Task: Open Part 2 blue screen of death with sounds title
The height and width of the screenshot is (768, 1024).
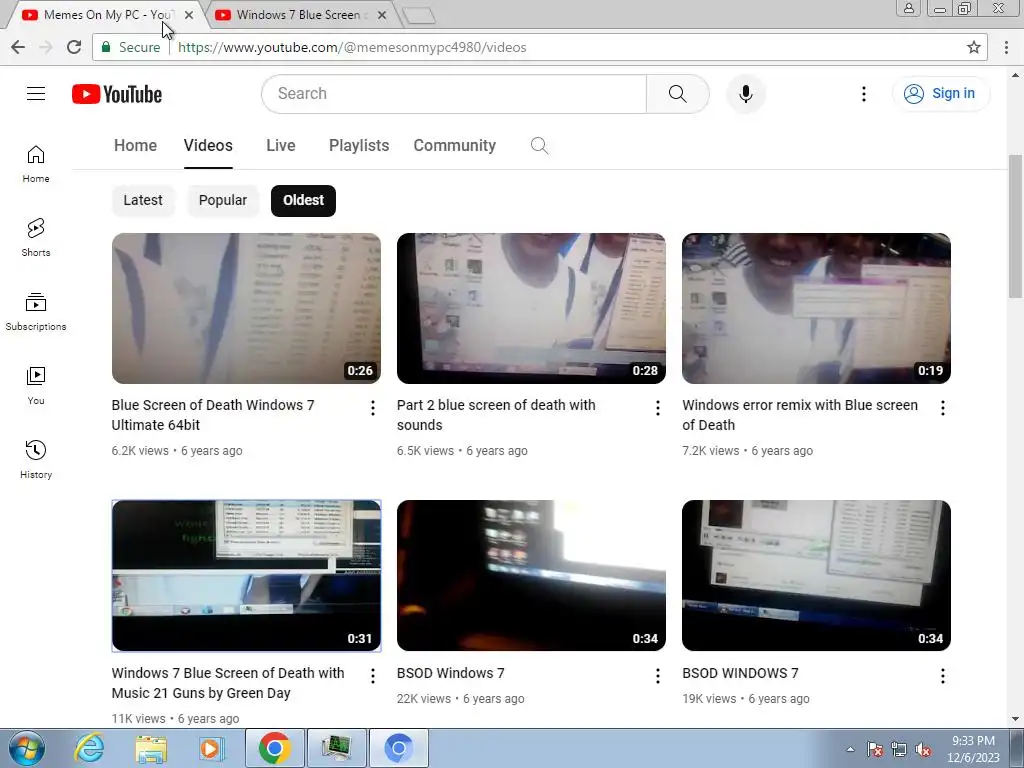Action: [x=496, y=415]
